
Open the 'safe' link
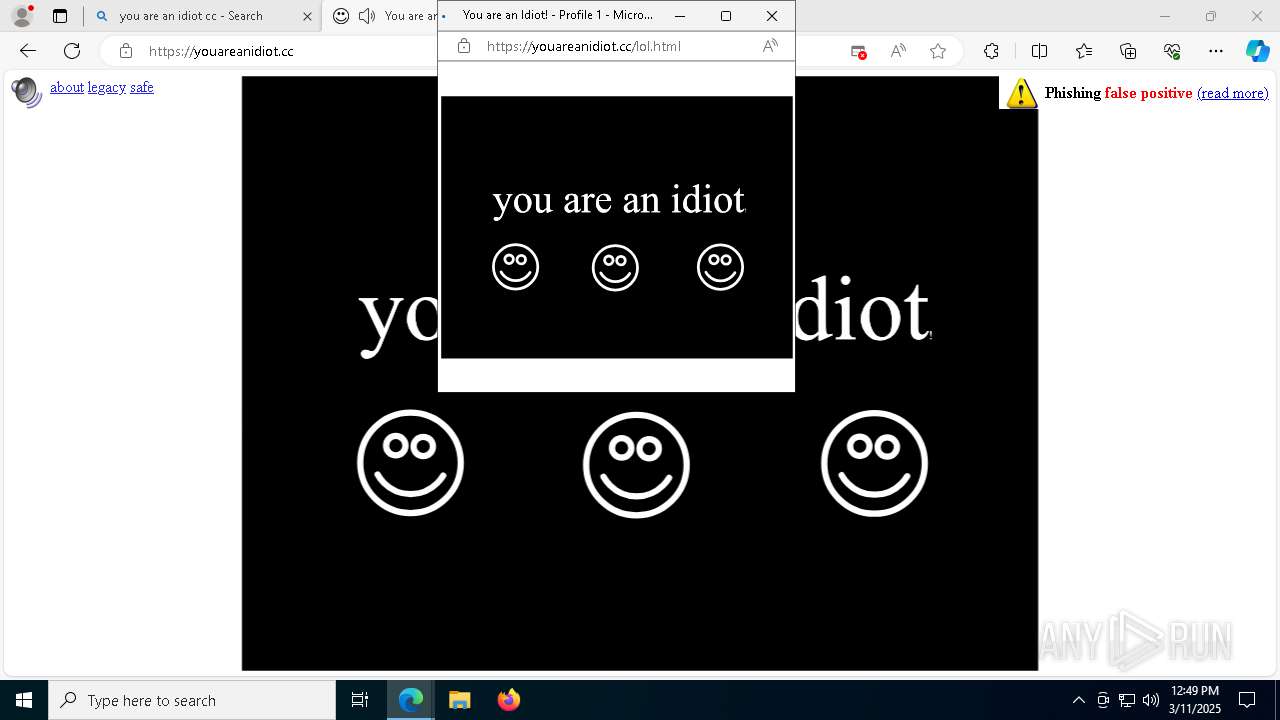142,88
